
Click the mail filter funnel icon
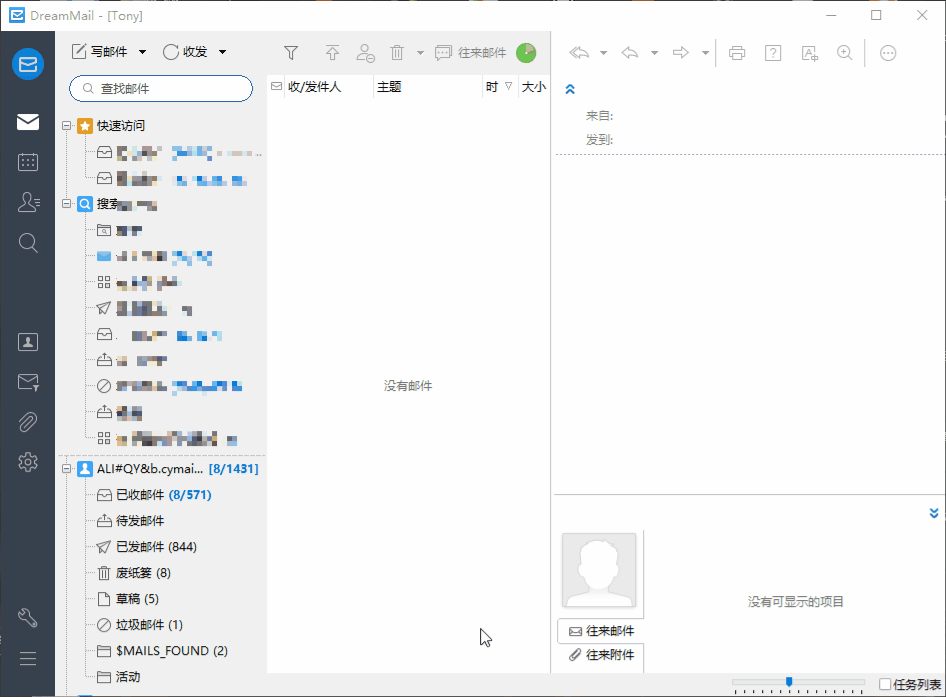(x=291, y=53)
